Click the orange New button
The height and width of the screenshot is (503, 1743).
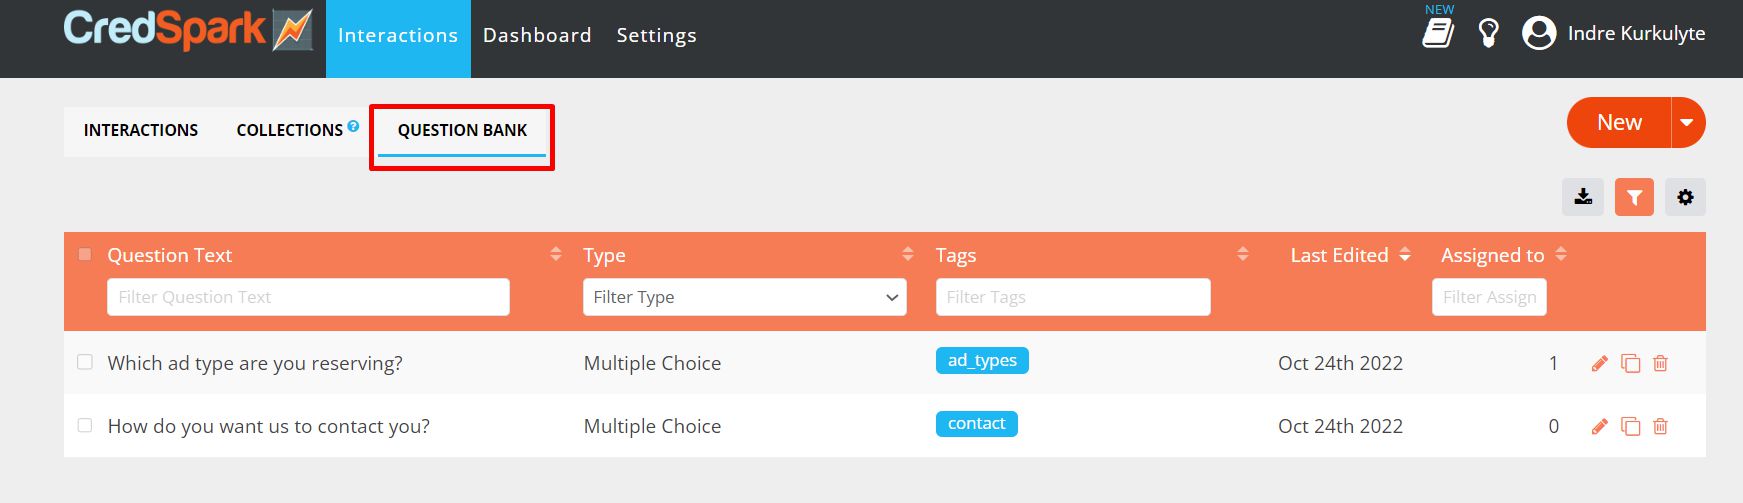click(x=1619, y=122)
